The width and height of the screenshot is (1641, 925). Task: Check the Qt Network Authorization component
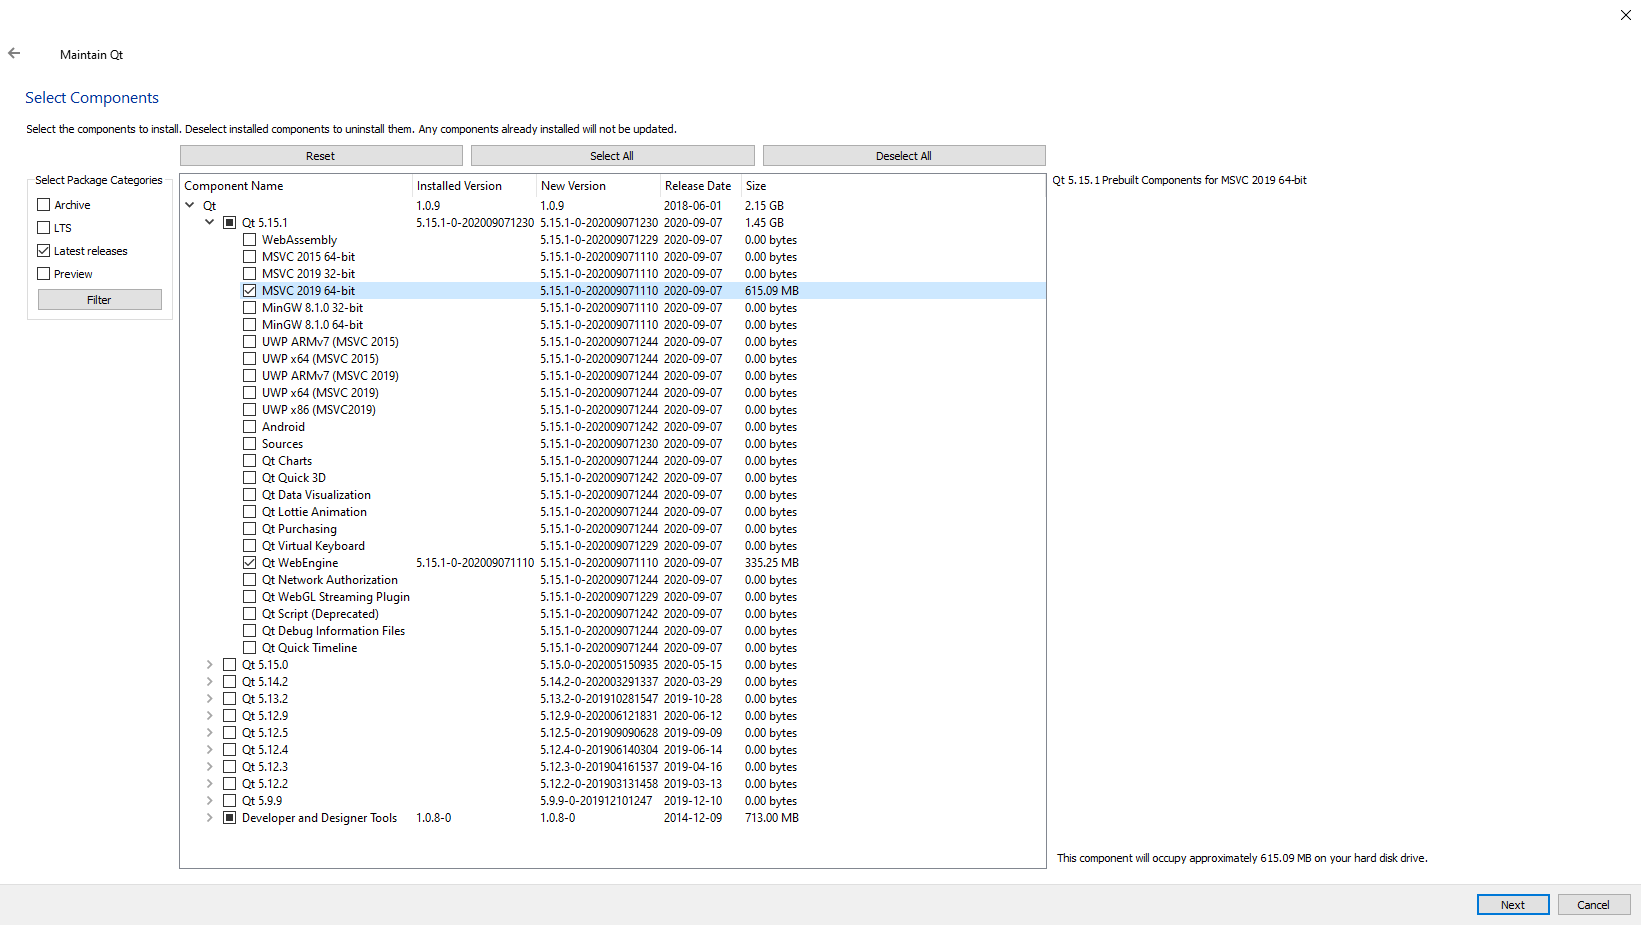tap(250, 579)
